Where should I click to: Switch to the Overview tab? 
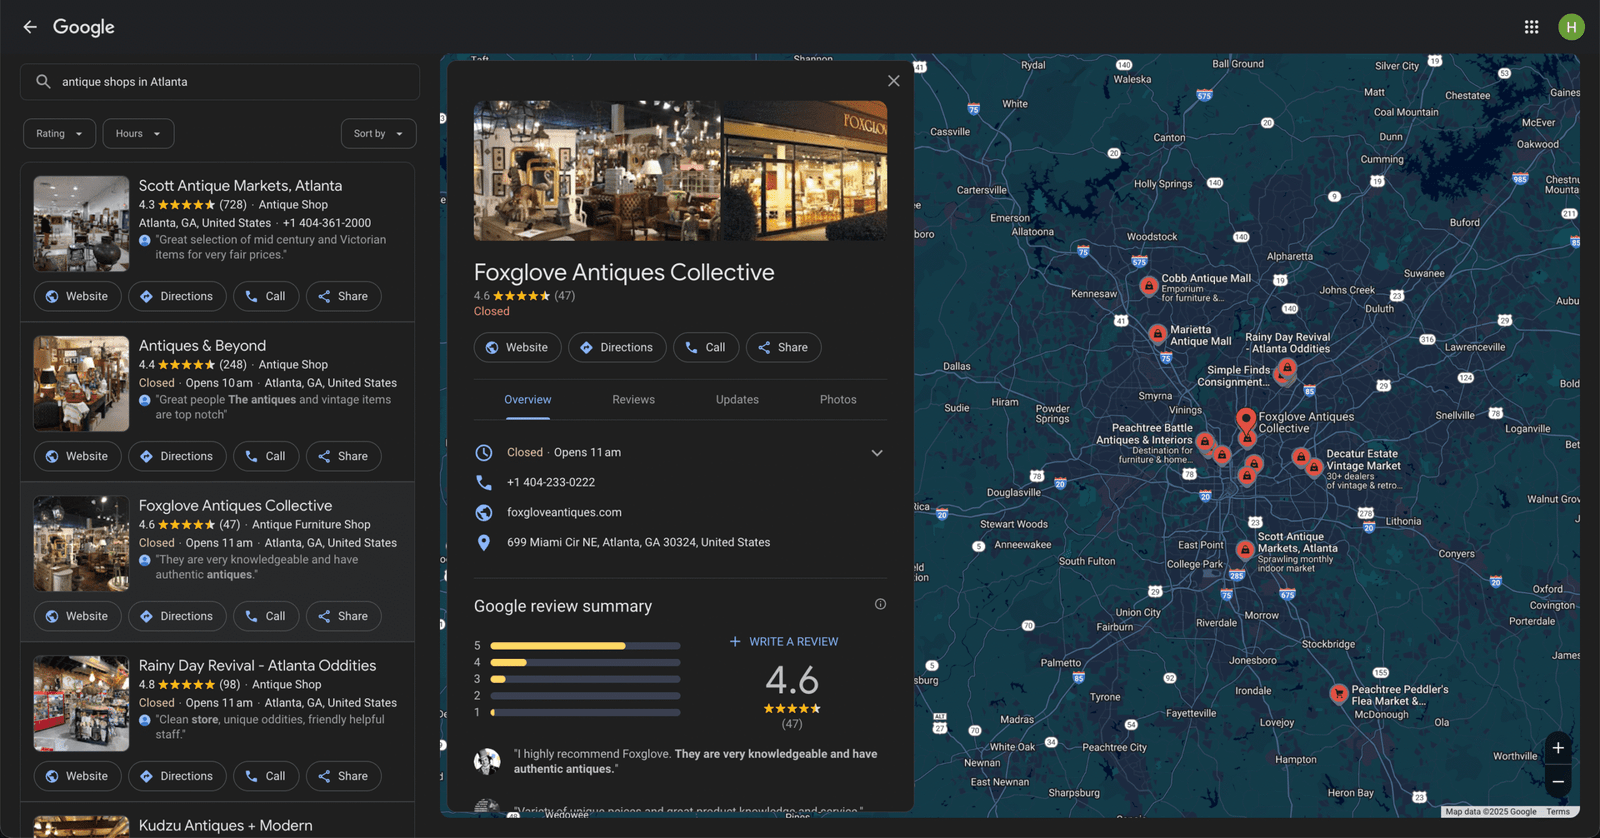click(527, 399)
